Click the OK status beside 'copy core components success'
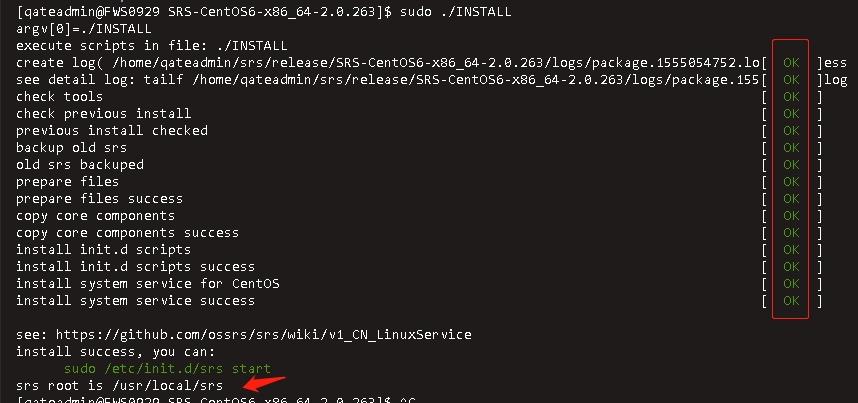This screenshot has height=403, width=858. [791, 233]
